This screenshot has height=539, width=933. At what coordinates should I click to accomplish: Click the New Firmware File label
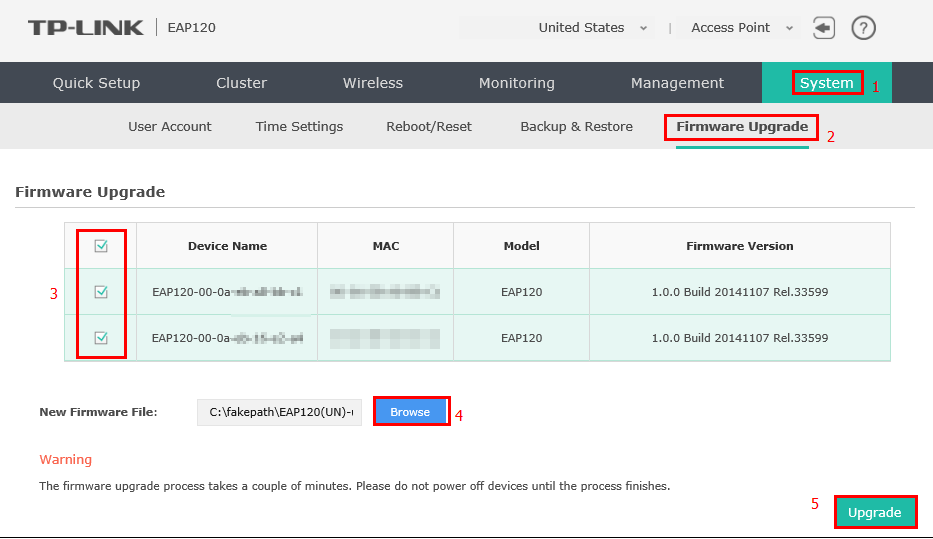click(98, 412)
